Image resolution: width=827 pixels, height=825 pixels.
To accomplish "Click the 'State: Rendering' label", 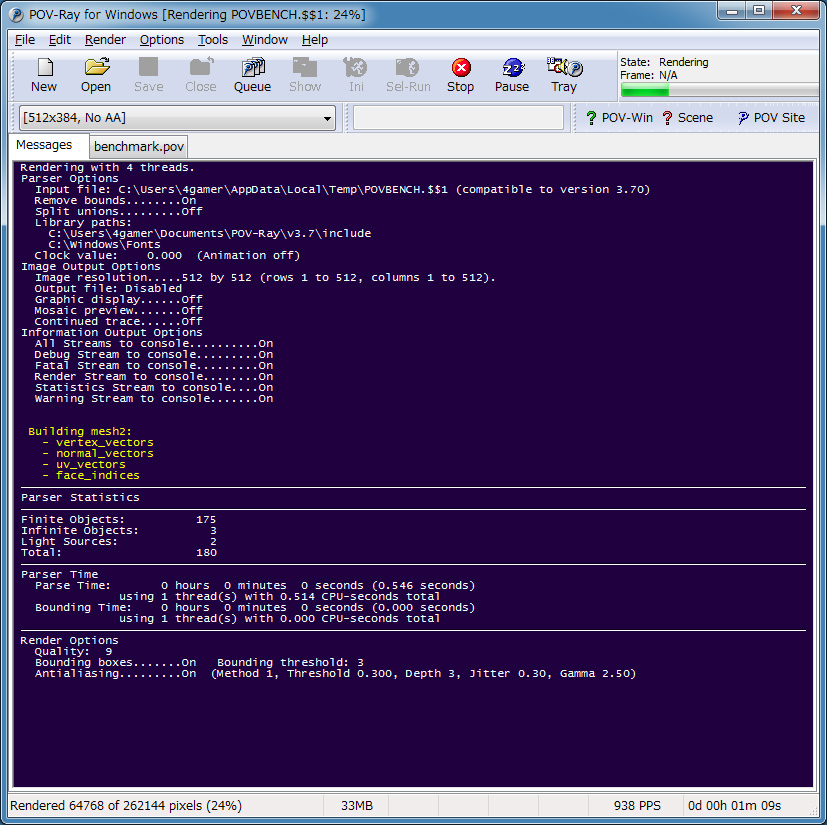I will click(664, 62).
